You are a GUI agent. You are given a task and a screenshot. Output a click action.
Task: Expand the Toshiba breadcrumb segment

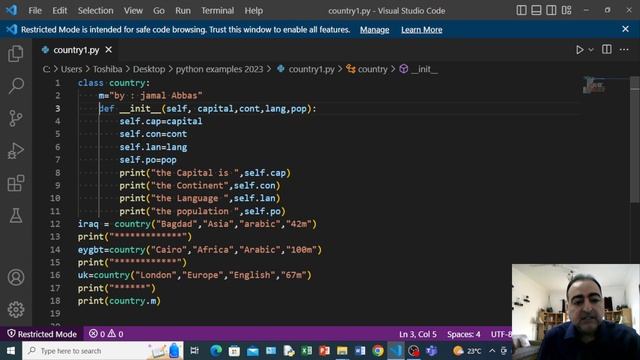(x=107, y=69)
